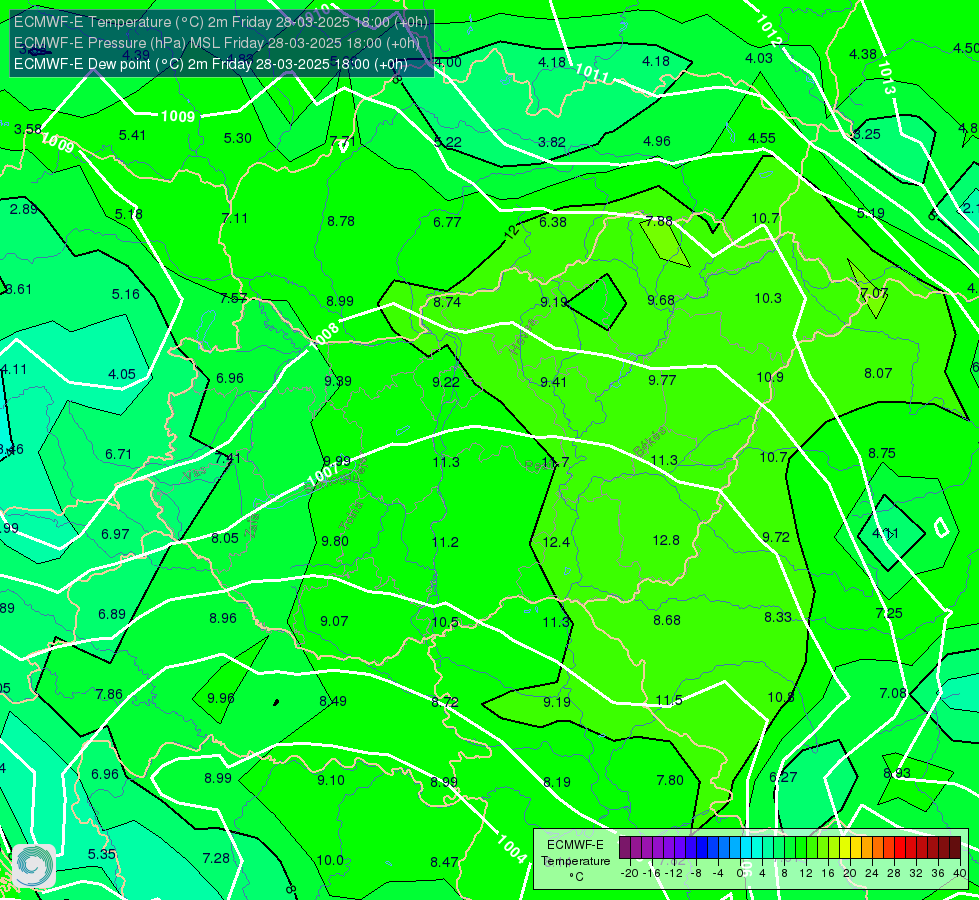Select the ECMWF-E Temperature 2m layer label

[220, 22]
